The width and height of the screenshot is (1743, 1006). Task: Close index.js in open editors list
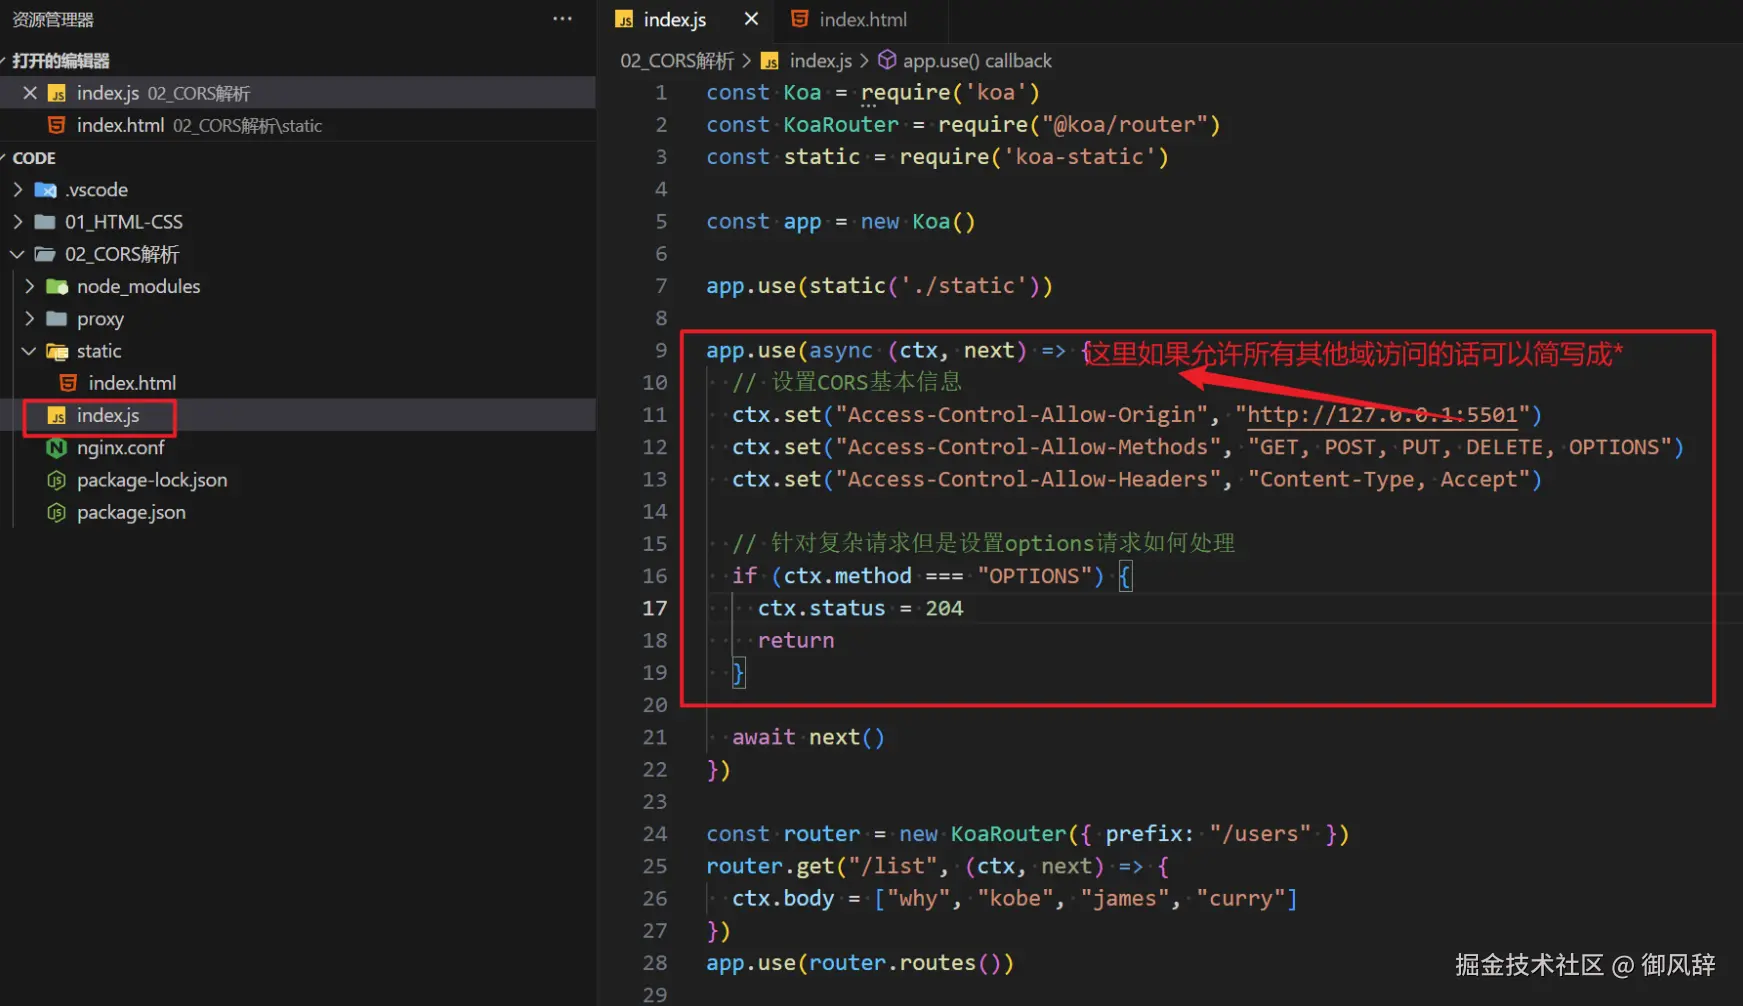[x=30, y=93]
